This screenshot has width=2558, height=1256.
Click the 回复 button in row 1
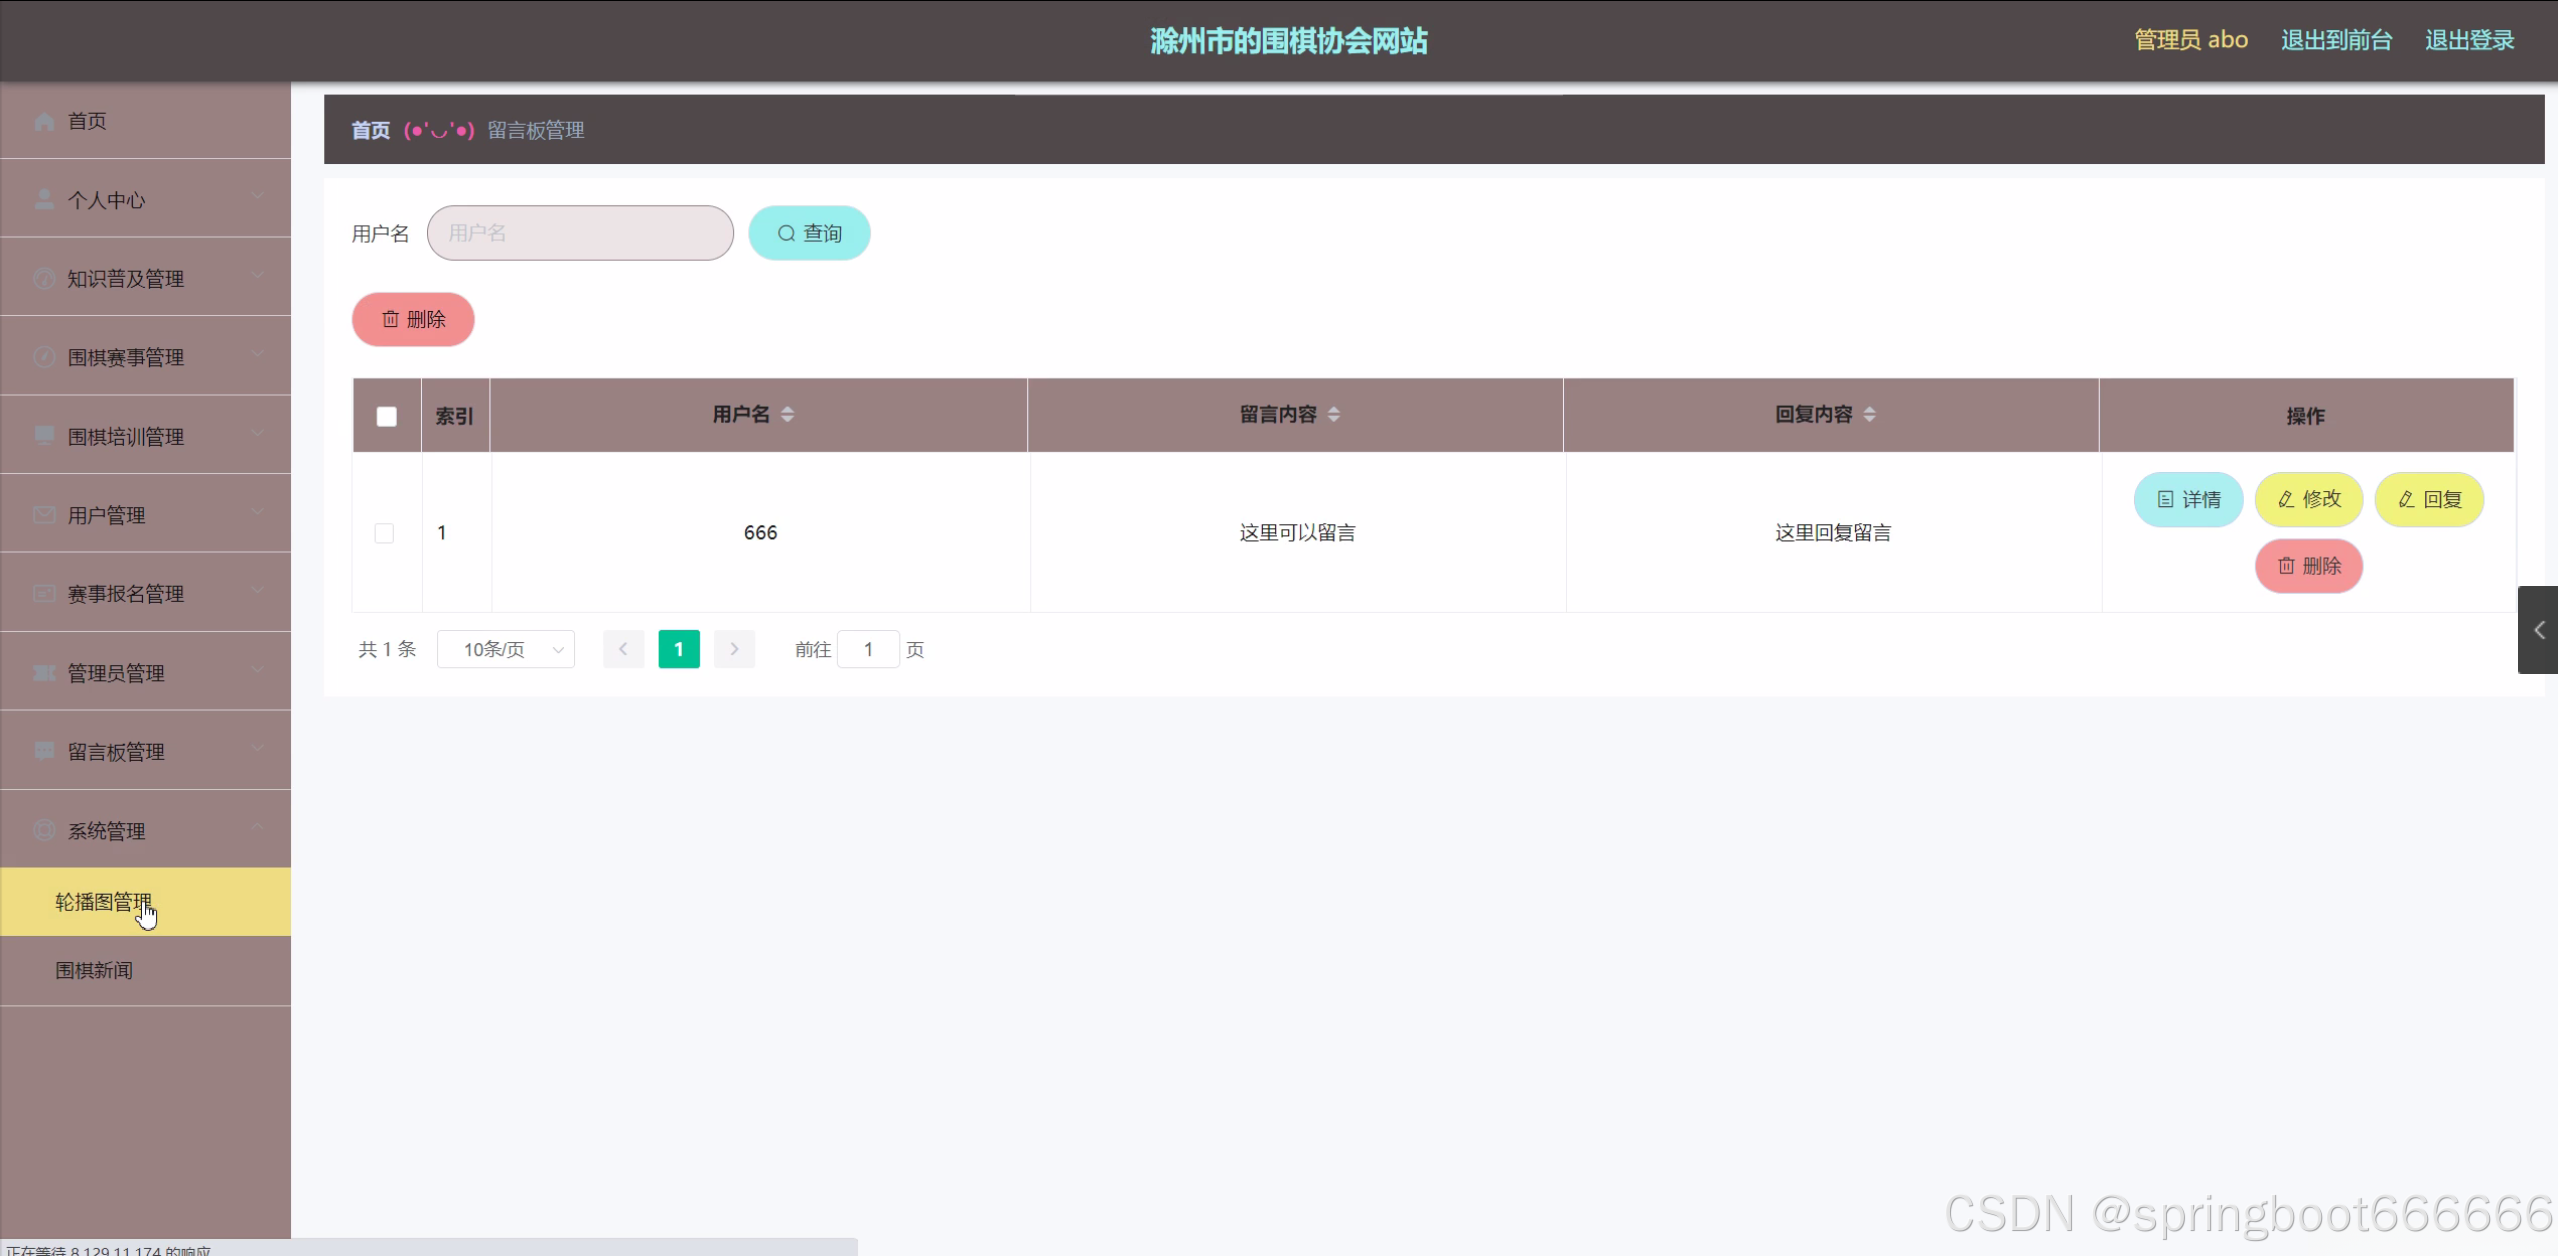coord(2429,499)
